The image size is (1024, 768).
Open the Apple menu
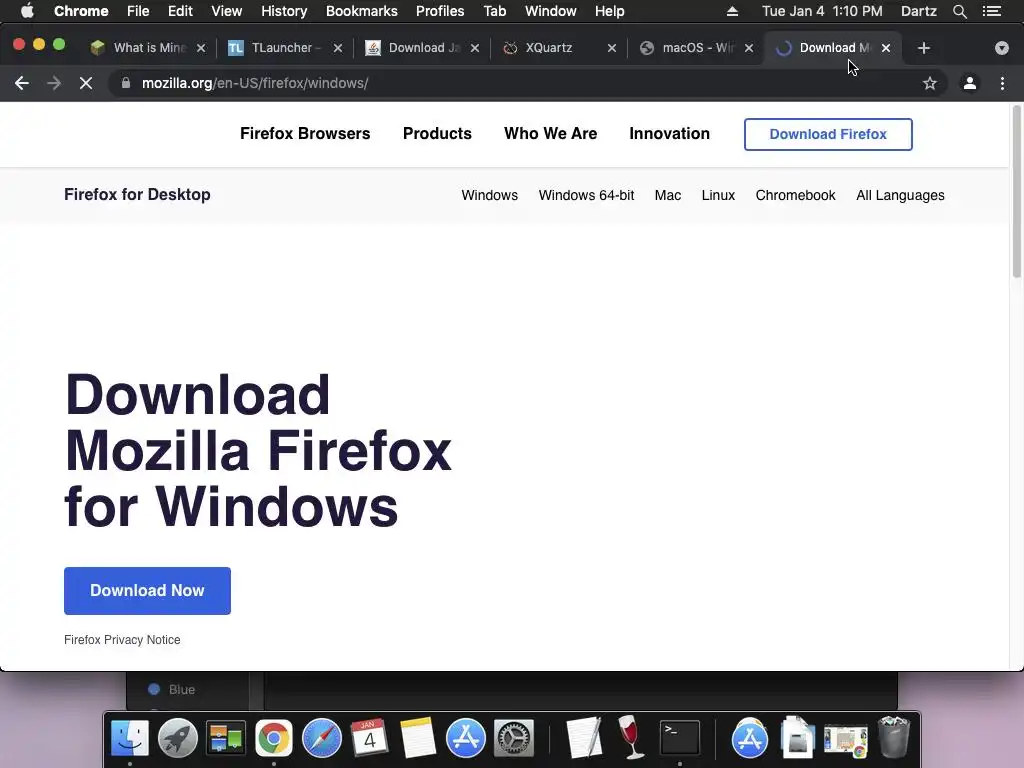(27, 11)
